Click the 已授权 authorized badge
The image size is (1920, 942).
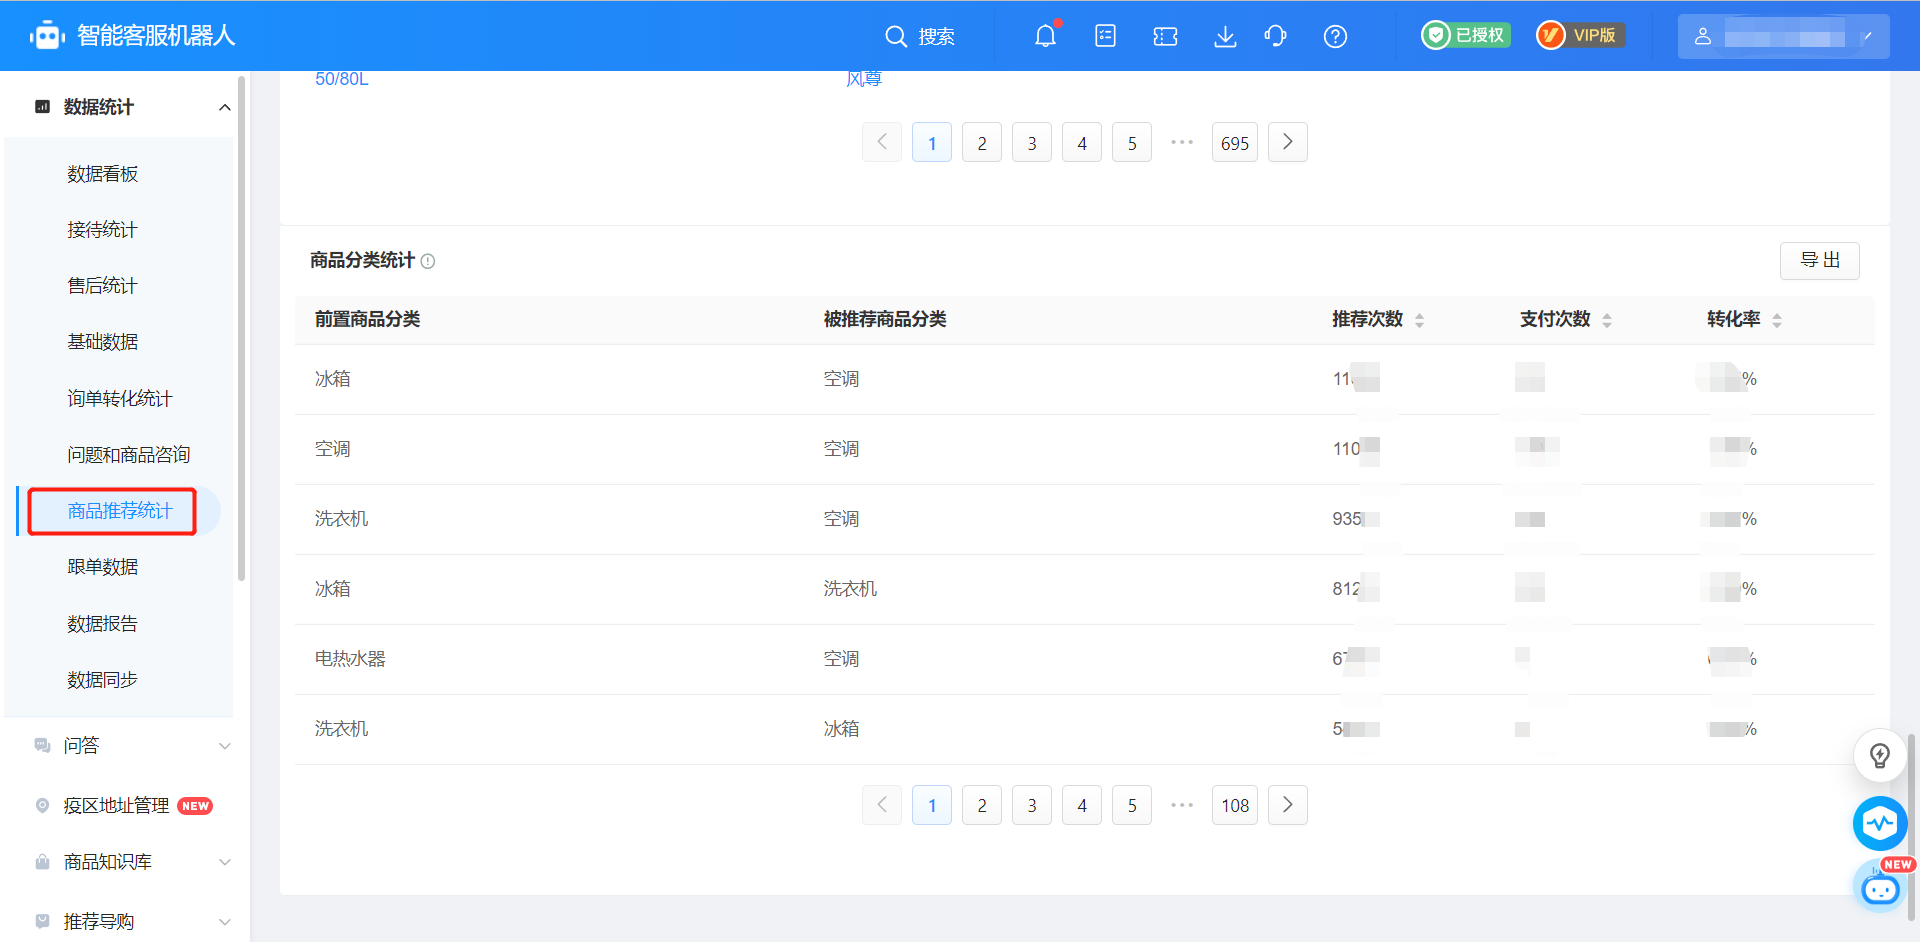pyautogui.click(x=1465, y=35)
